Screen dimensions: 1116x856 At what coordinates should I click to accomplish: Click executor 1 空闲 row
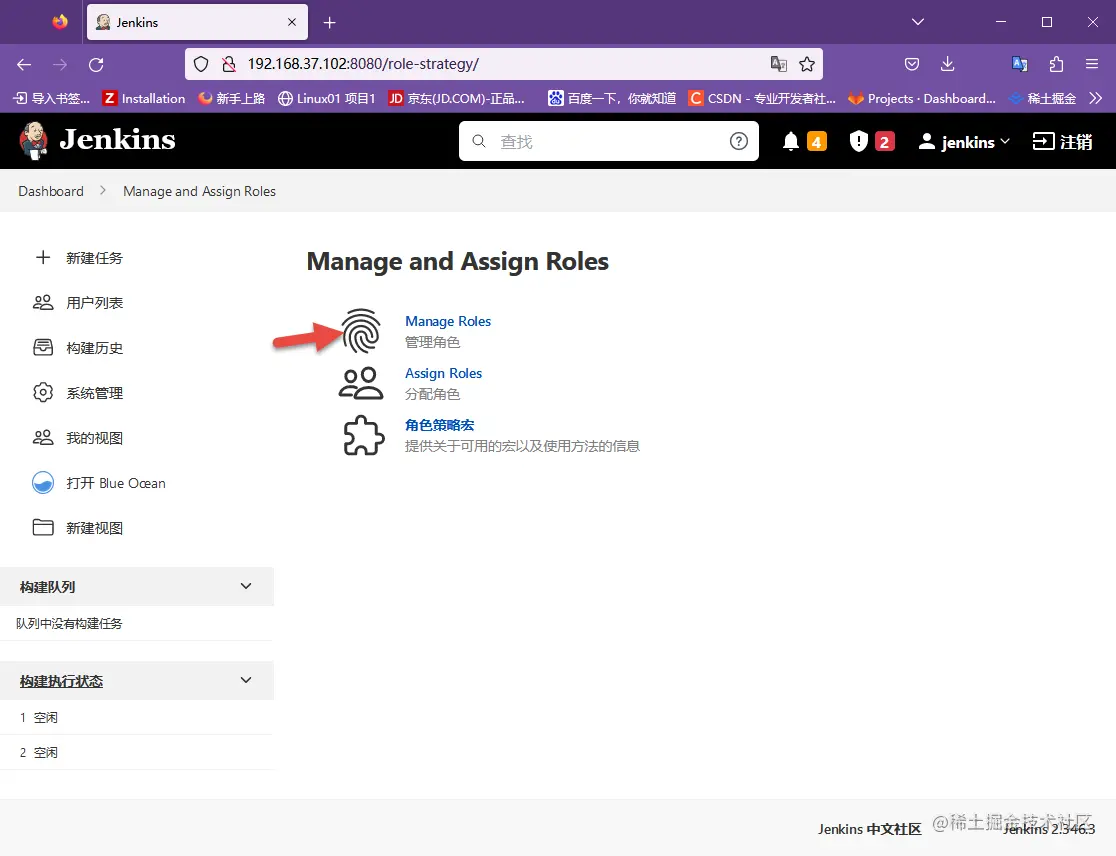[137, 717]
